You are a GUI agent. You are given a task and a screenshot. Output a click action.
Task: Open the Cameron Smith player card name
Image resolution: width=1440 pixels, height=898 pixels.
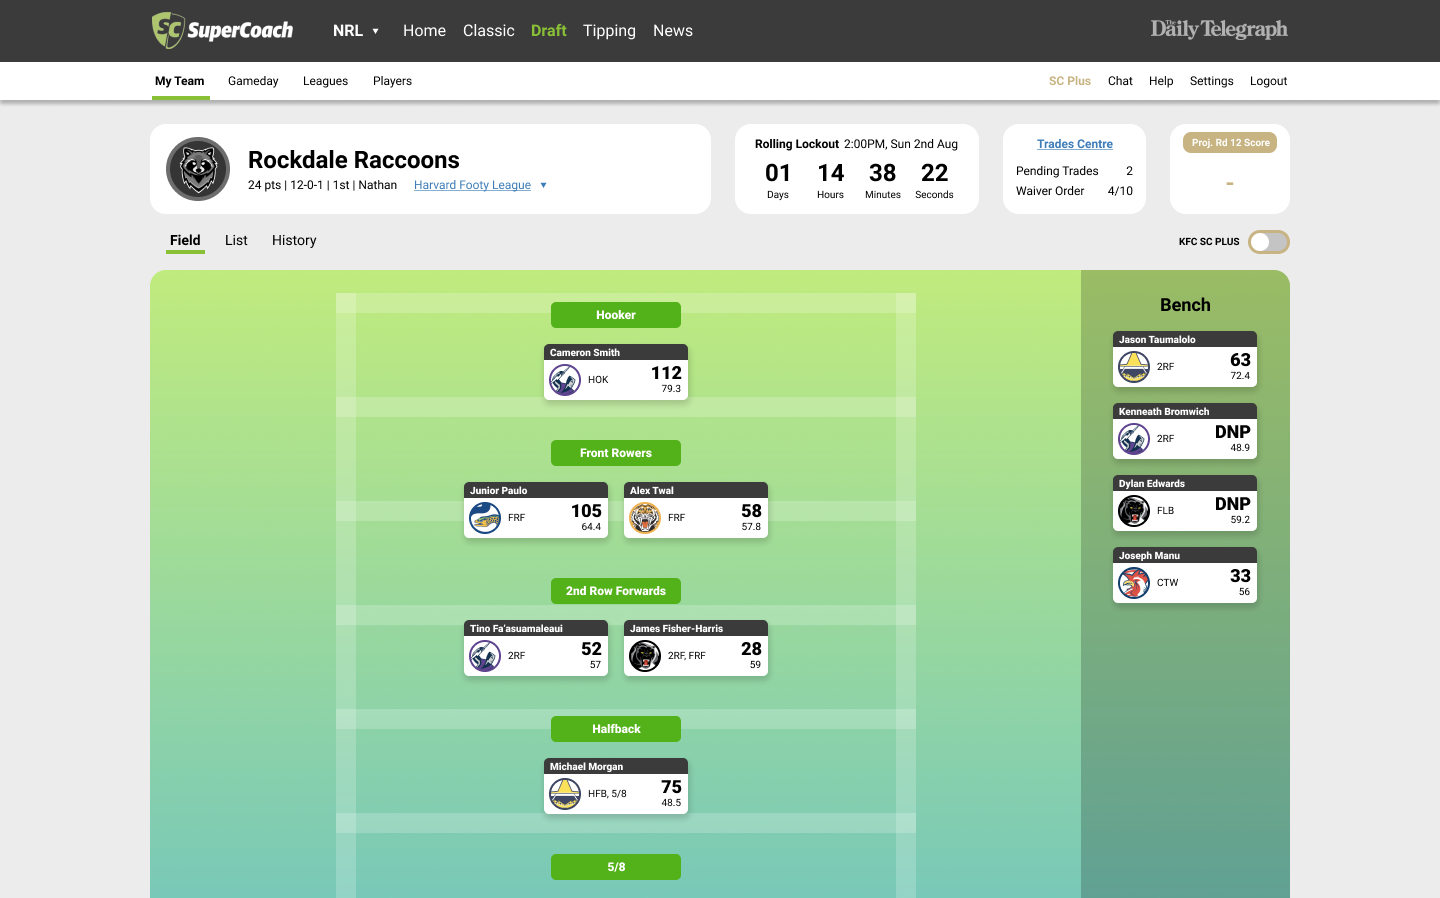click(x=585, y=353)
